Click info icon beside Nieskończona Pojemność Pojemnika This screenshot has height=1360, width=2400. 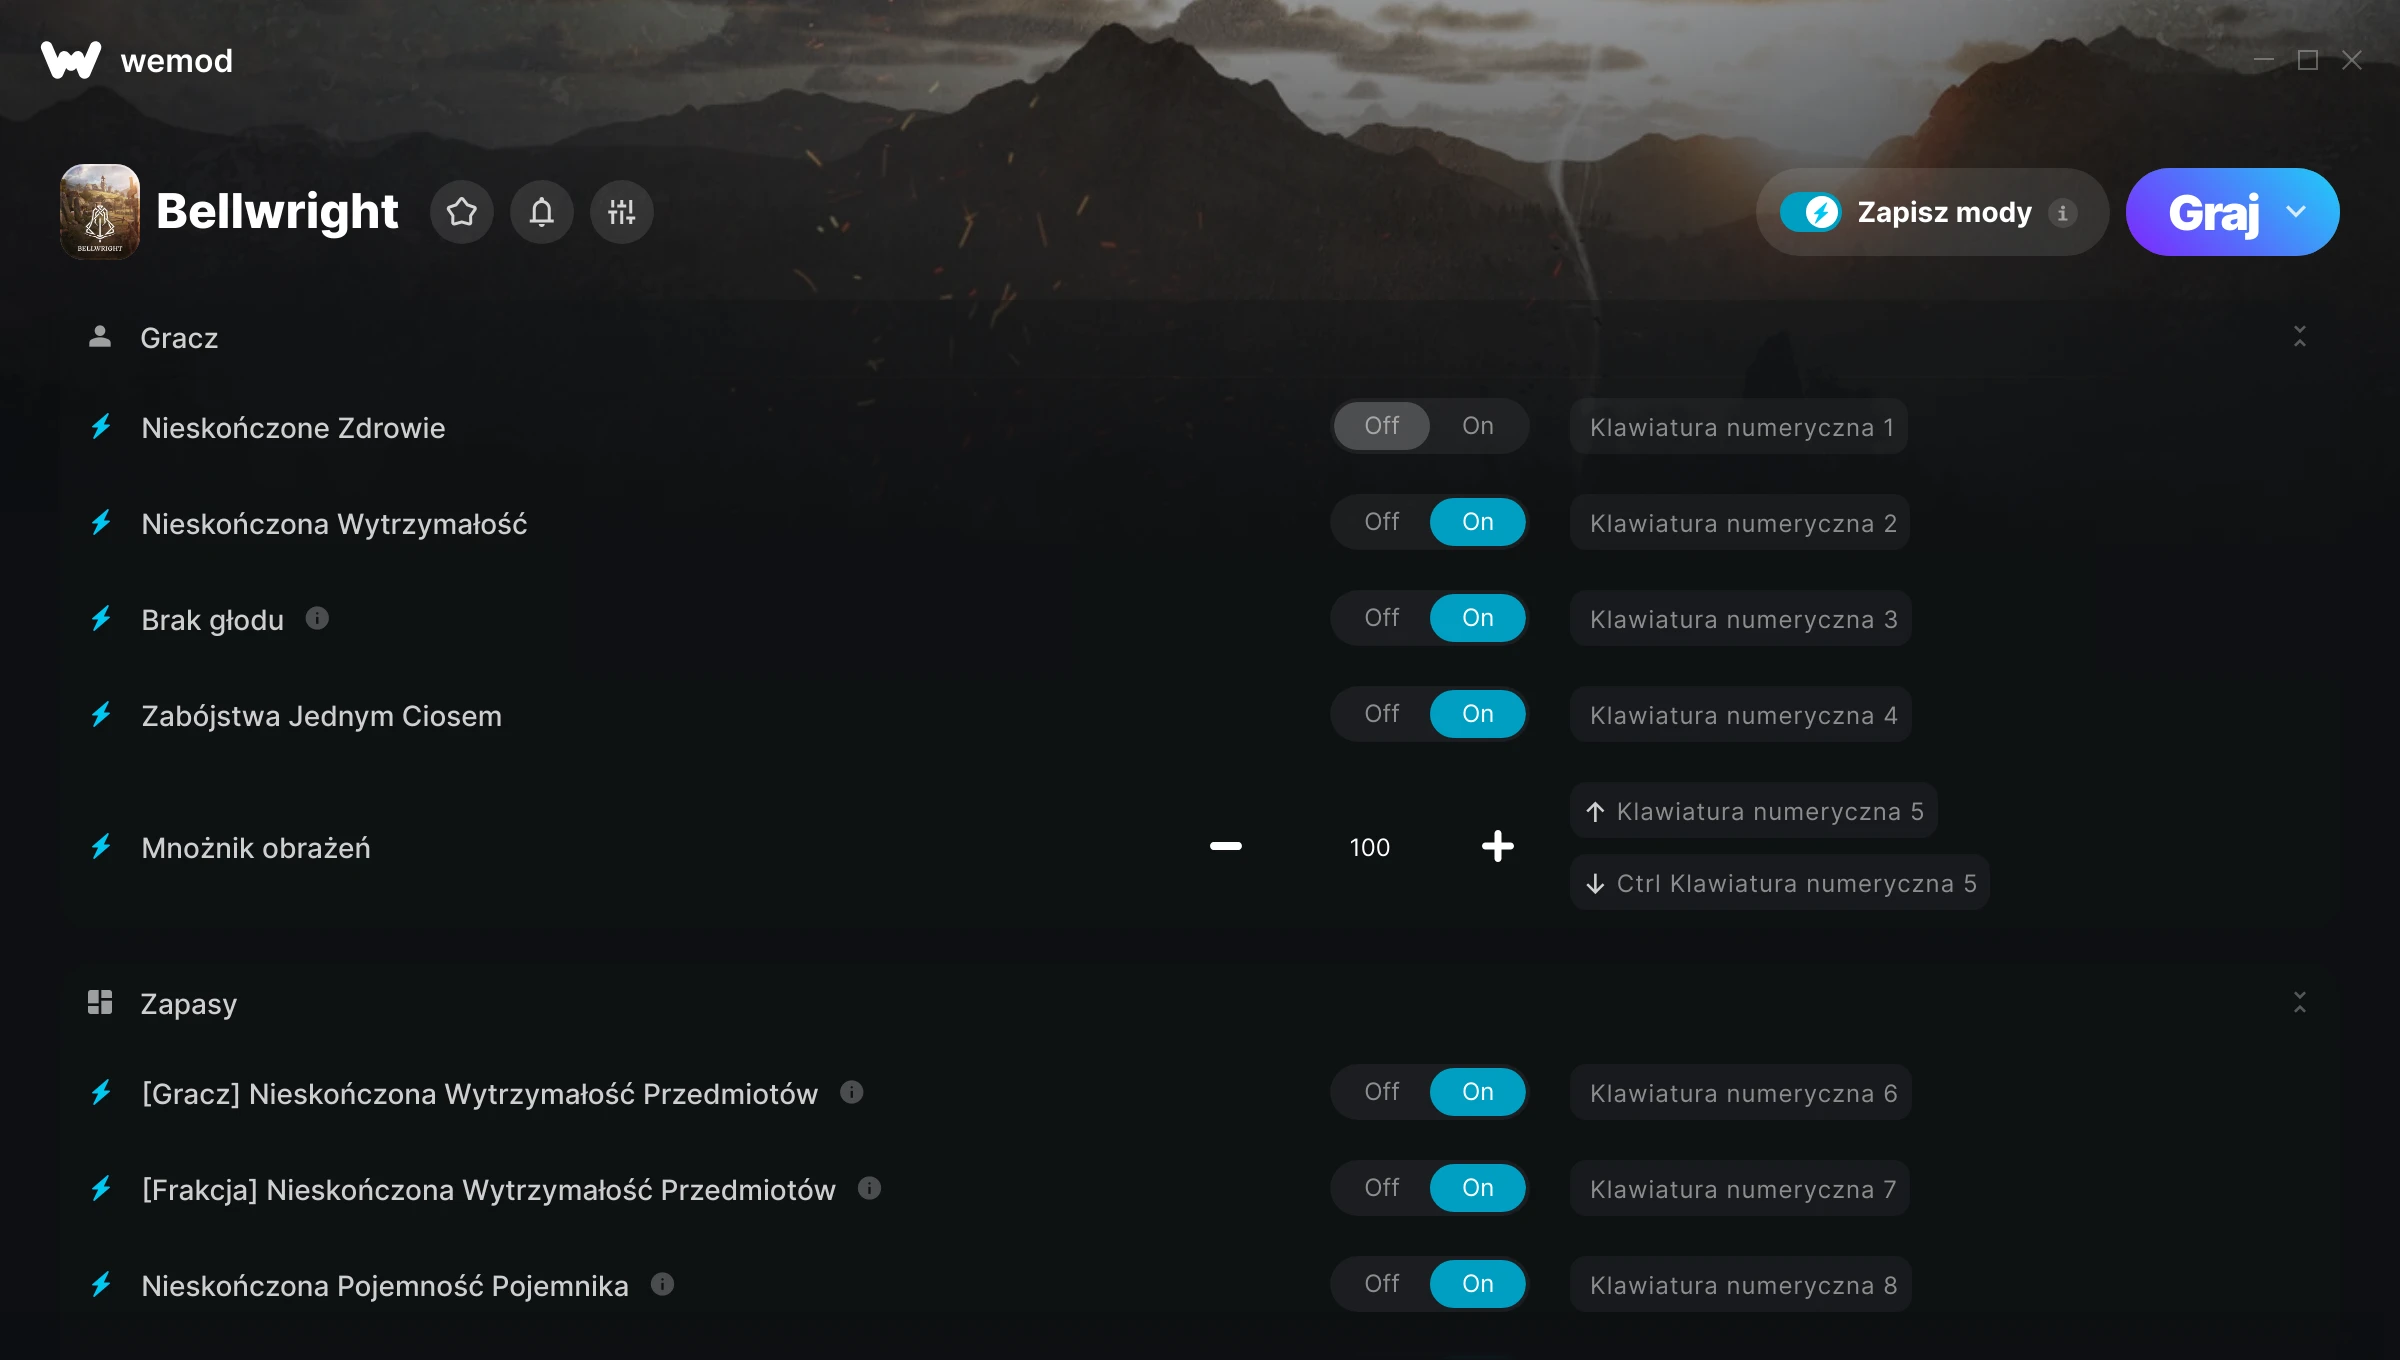click(x=662, y=1284)
